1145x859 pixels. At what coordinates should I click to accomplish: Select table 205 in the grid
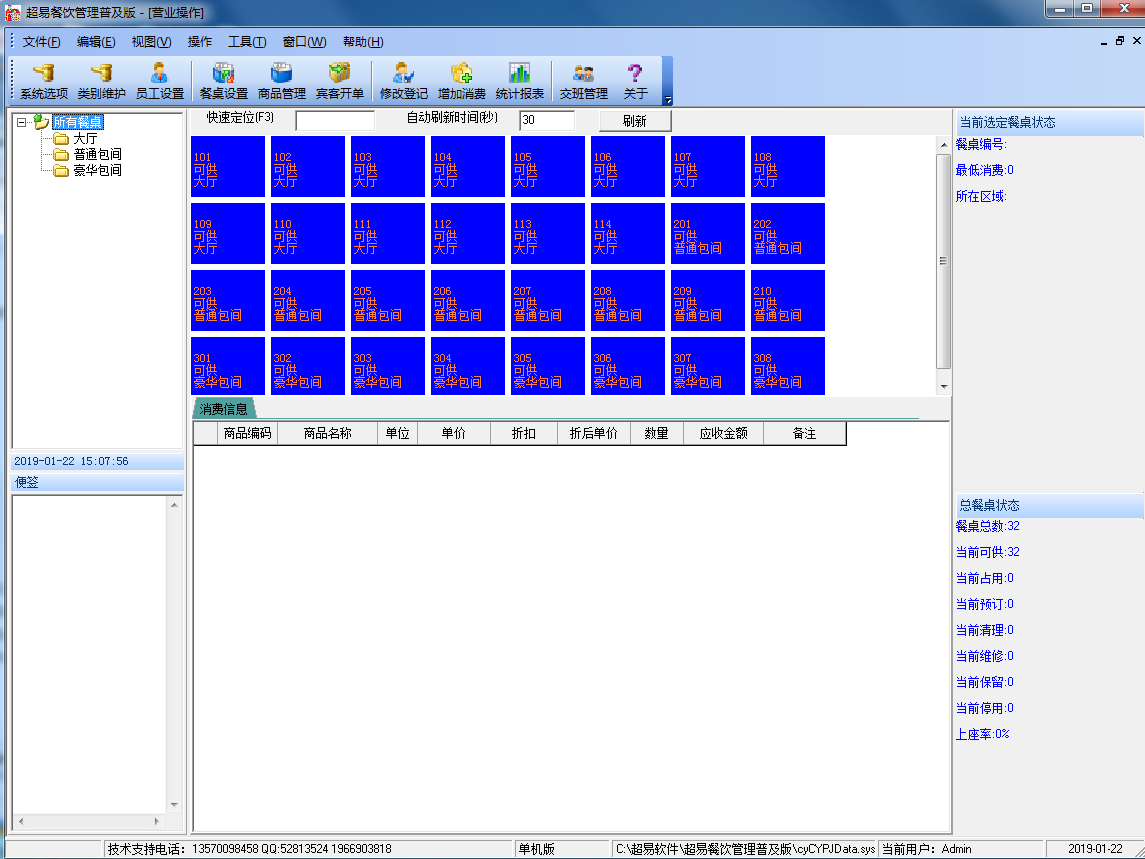click(388, 301)
